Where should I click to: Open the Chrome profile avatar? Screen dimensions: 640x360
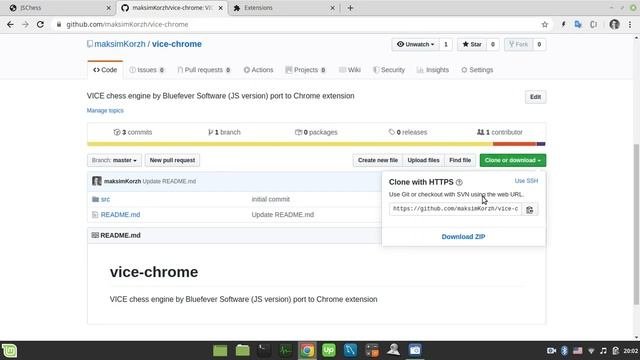pos(614,24)
